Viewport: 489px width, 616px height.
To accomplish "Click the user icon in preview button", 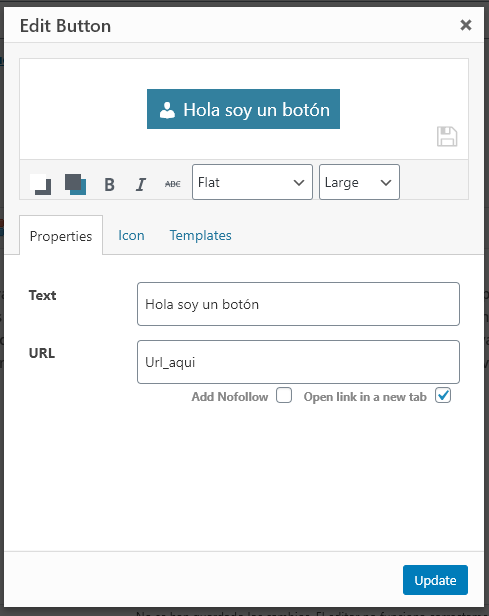I will (167, 110).
